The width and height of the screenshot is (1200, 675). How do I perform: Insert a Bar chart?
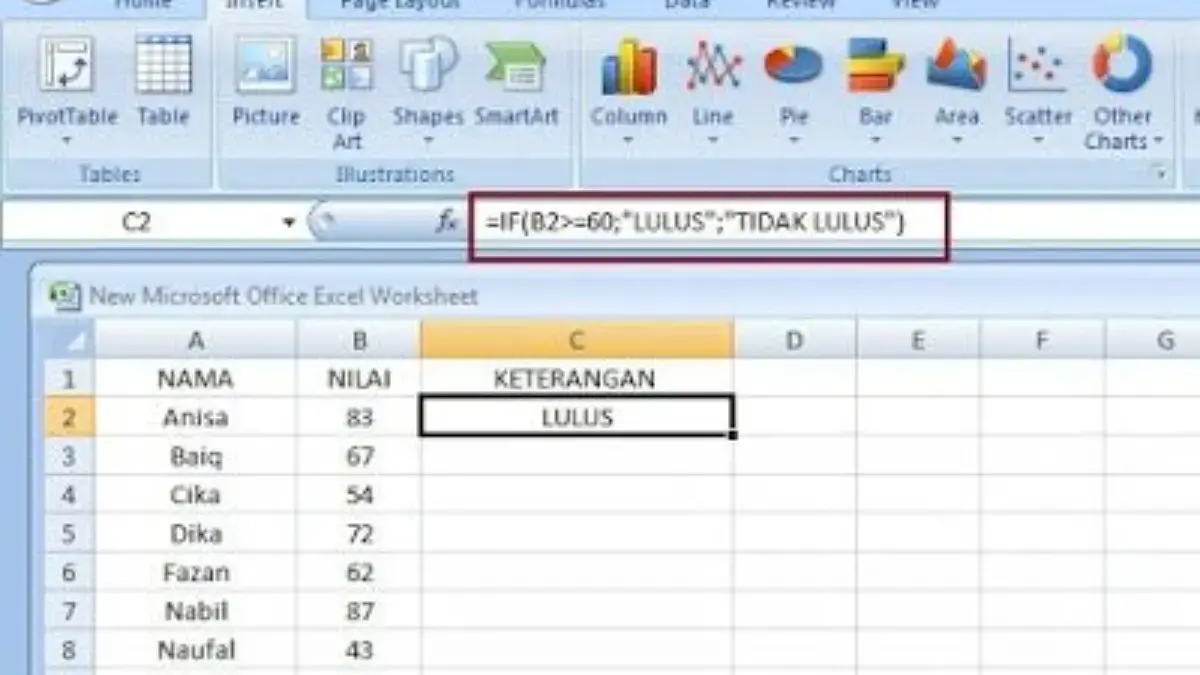(875, 90)
